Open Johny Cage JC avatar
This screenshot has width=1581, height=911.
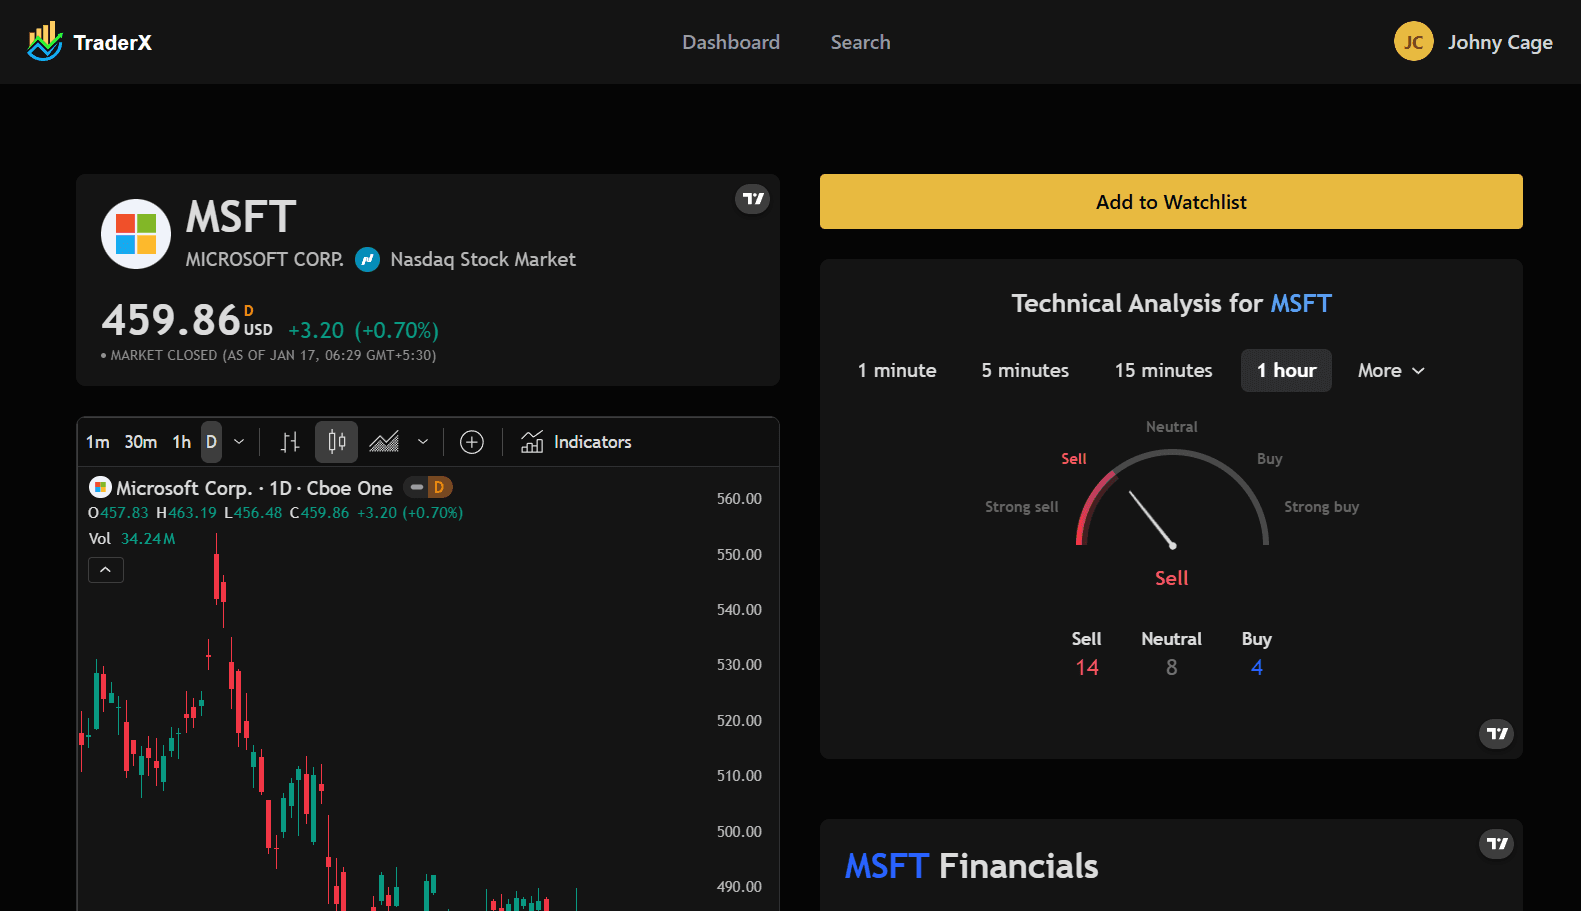[x=1413, y=42]
